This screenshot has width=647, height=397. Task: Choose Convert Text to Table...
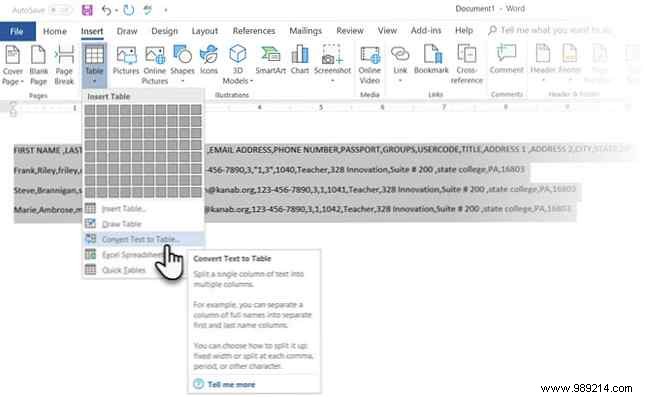143,239
